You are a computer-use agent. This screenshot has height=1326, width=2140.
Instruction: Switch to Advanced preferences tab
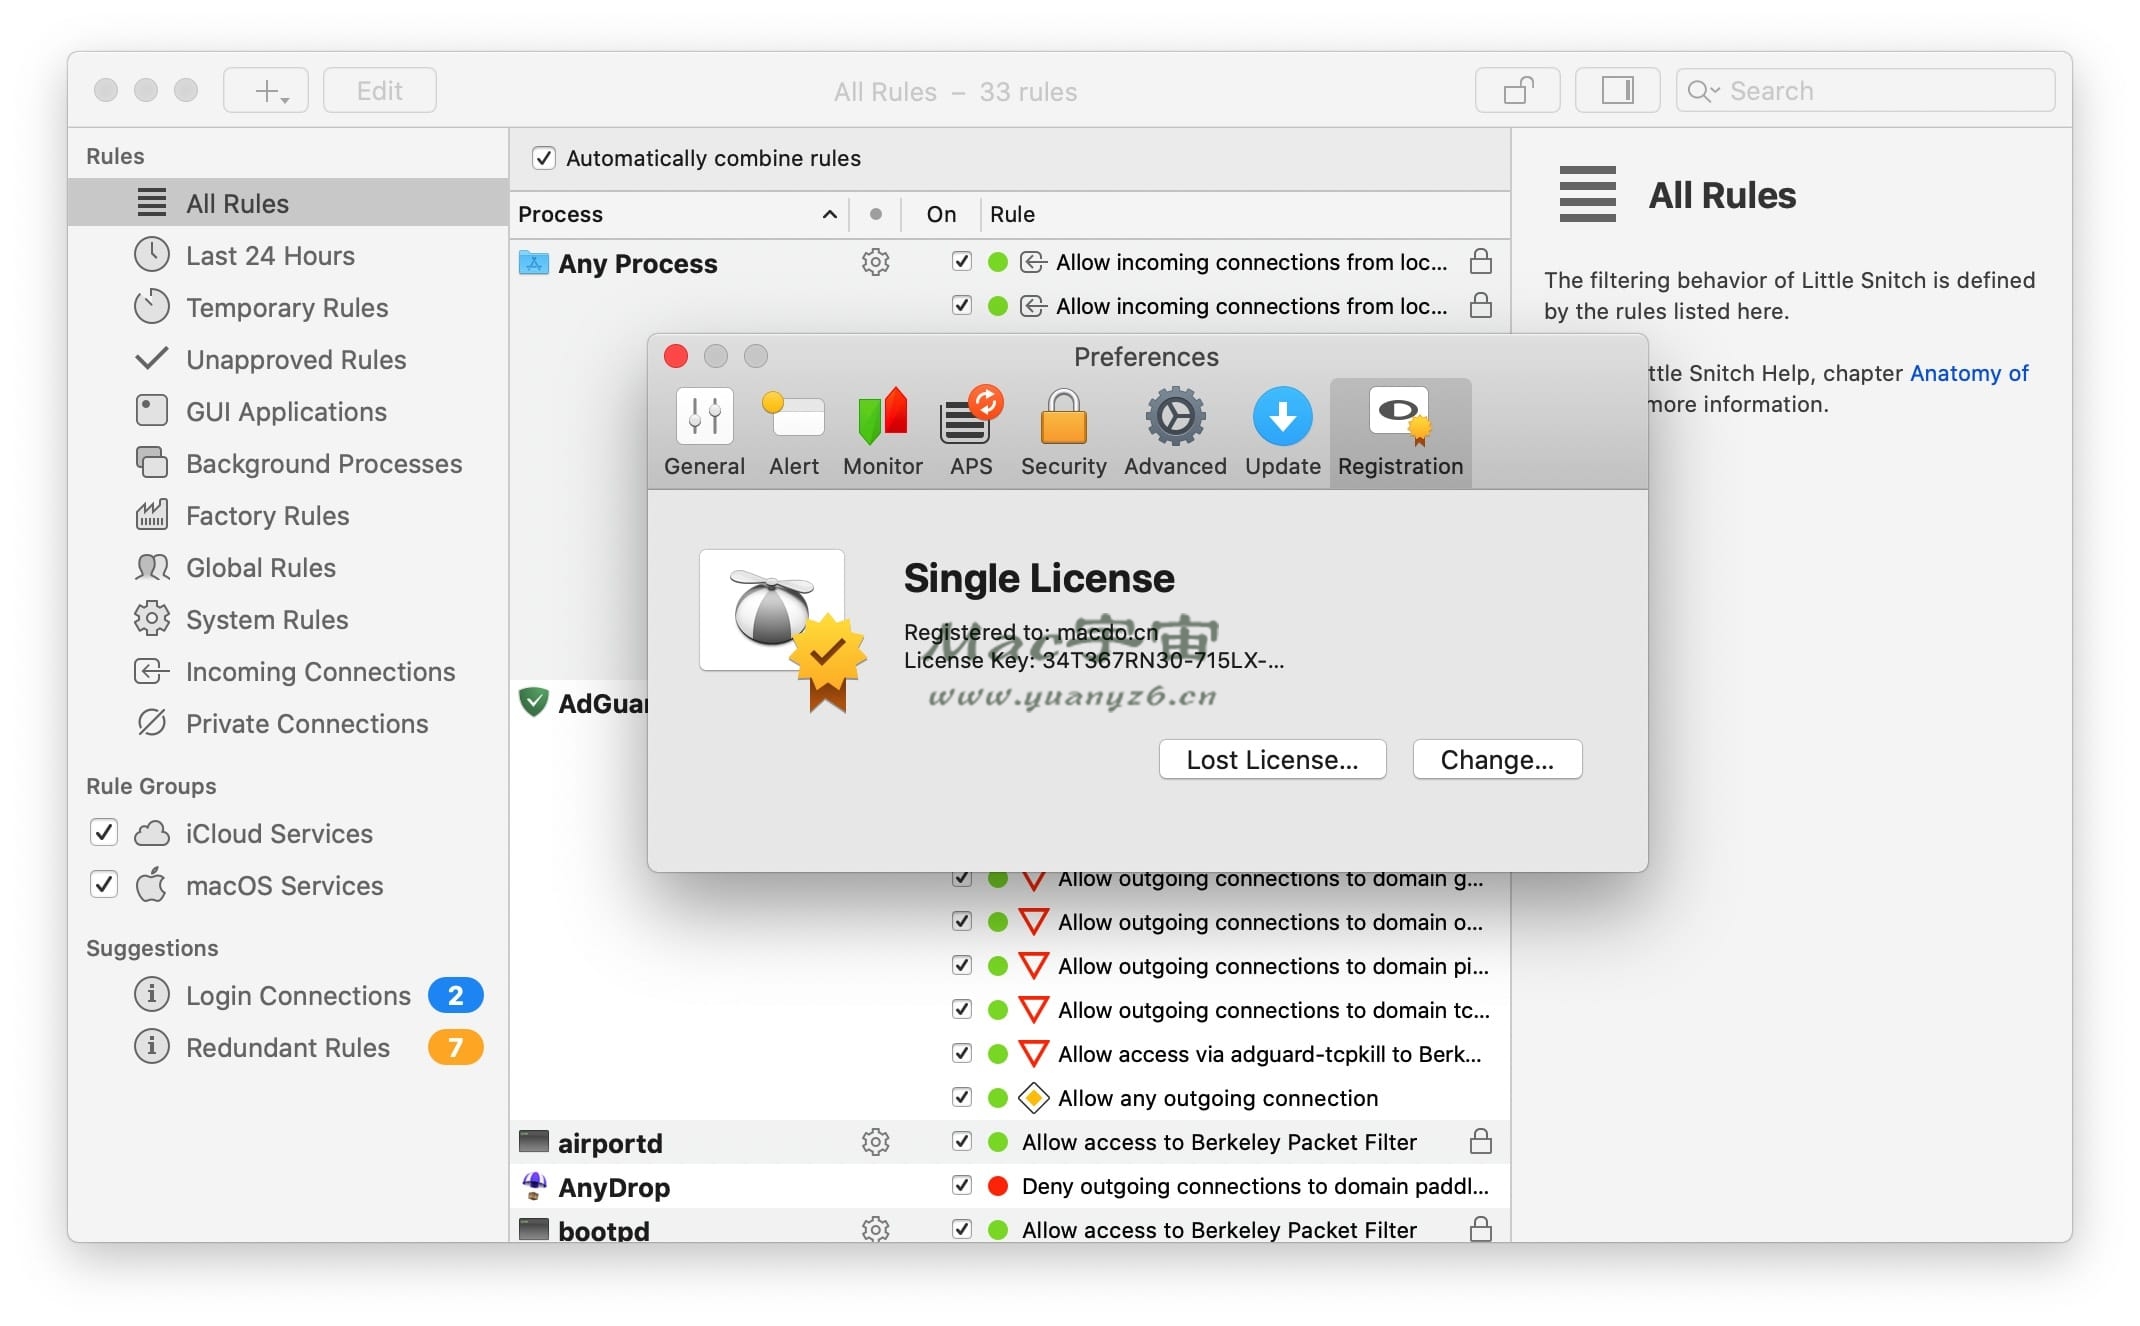coord(1174,431)
